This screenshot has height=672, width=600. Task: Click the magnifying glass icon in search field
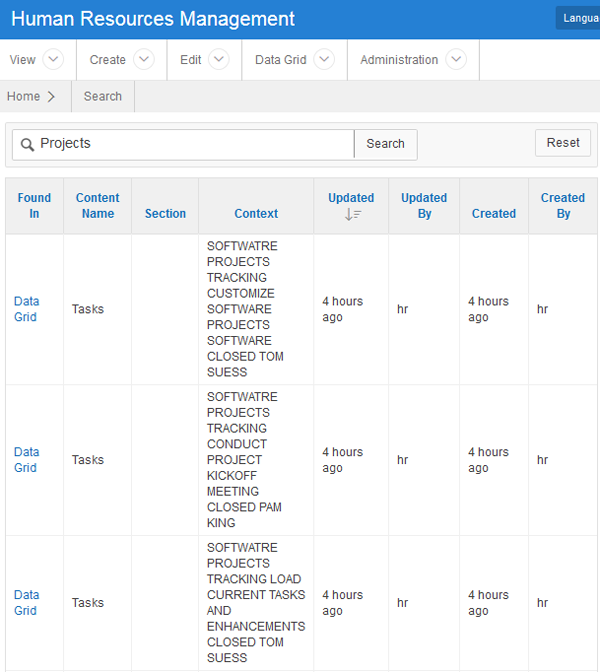(x=27, y=145)
